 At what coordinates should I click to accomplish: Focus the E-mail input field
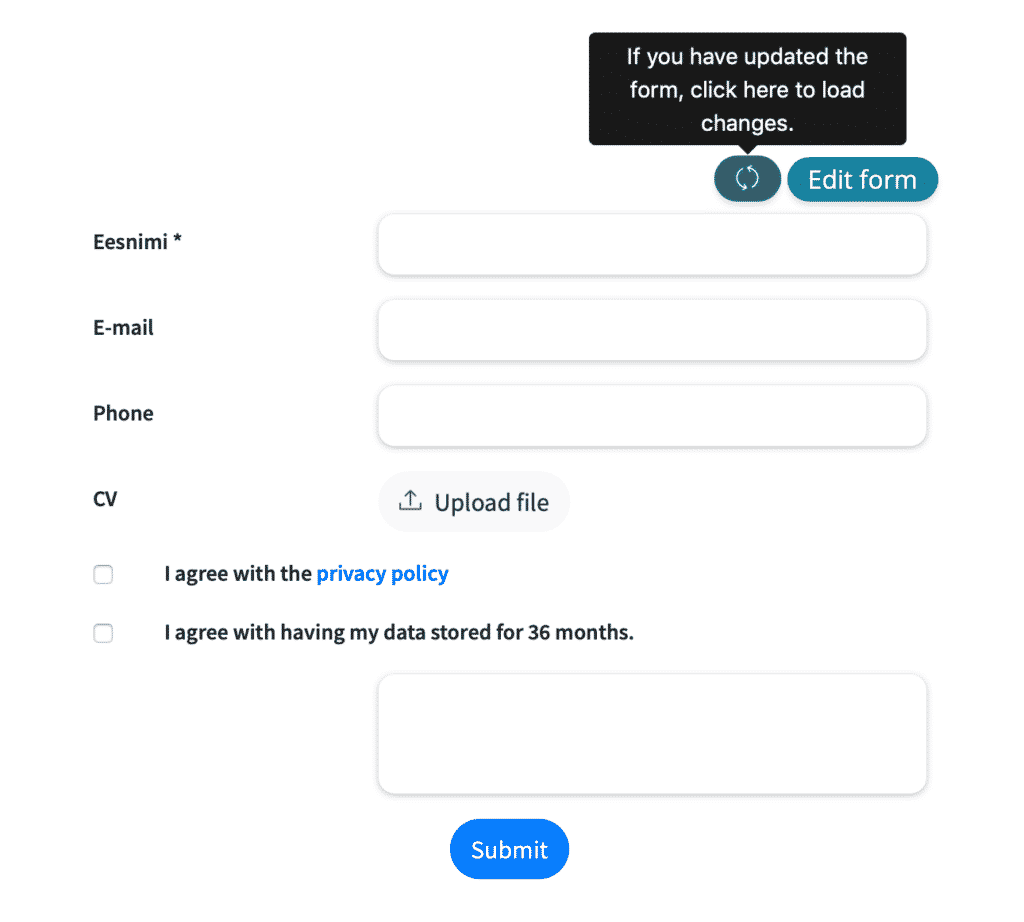pos(652,330)
